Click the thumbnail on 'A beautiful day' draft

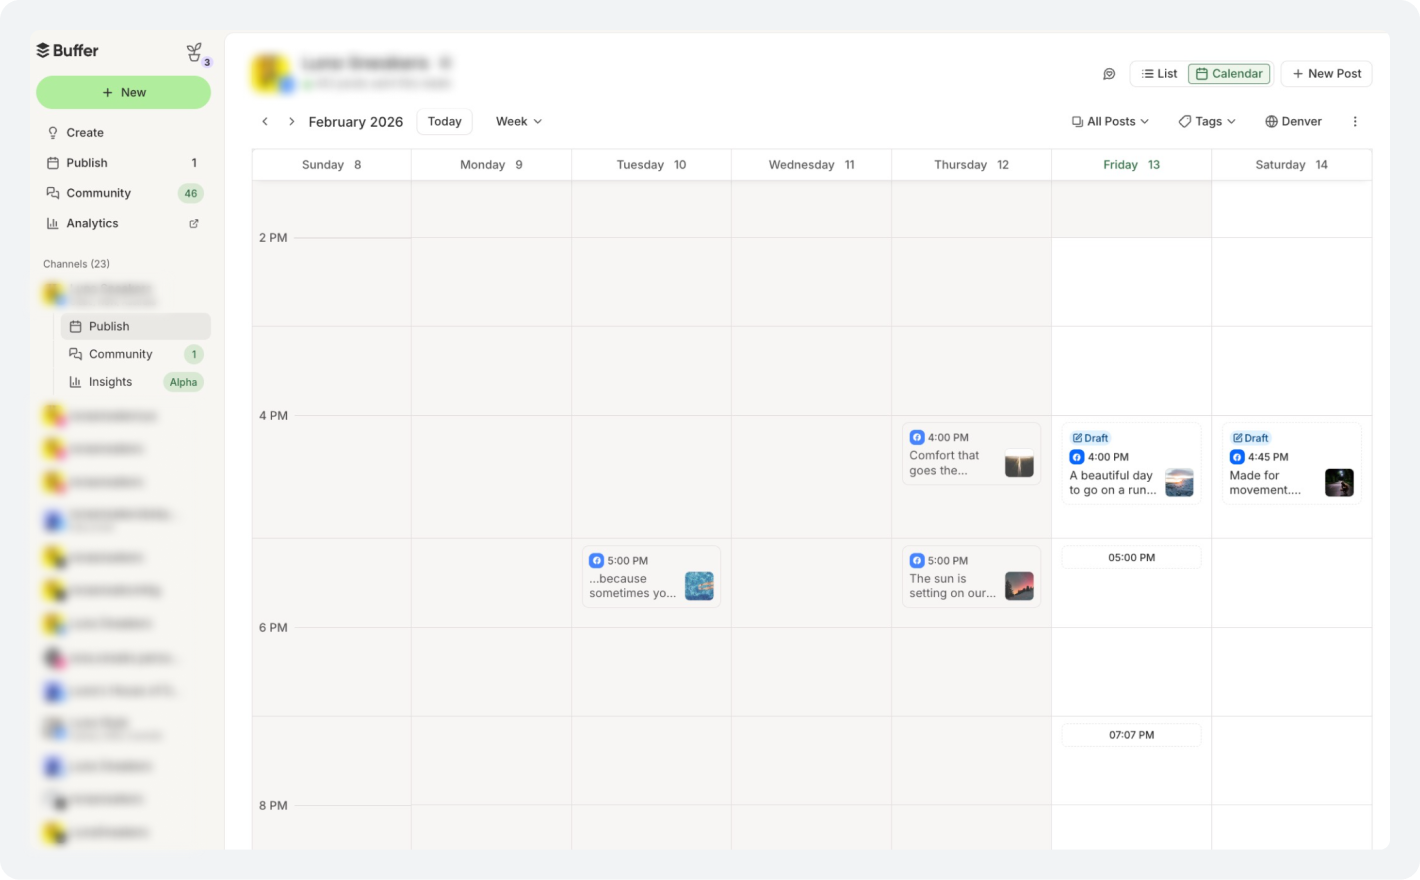pos(1179,483)
